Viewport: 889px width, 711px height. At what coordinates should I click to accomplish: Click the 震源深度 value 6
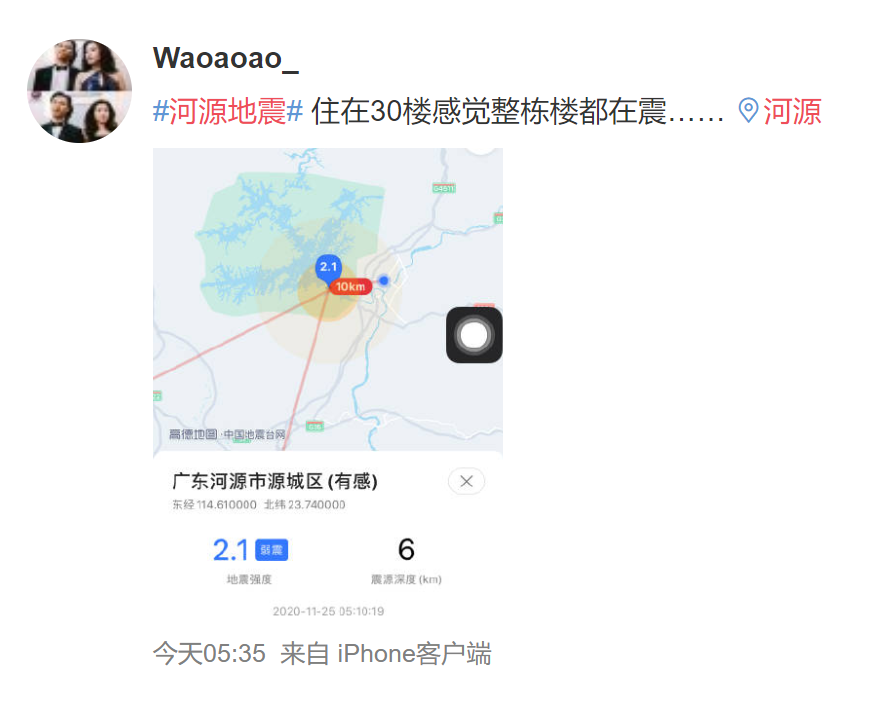406,549
